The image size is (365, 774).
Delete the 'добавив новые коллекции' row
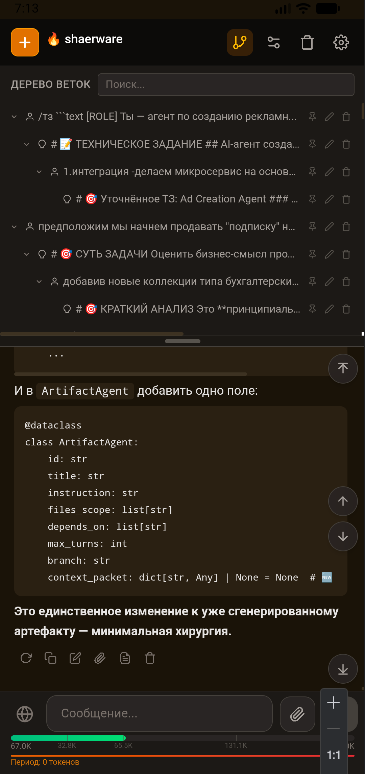(x=346, y=281)
